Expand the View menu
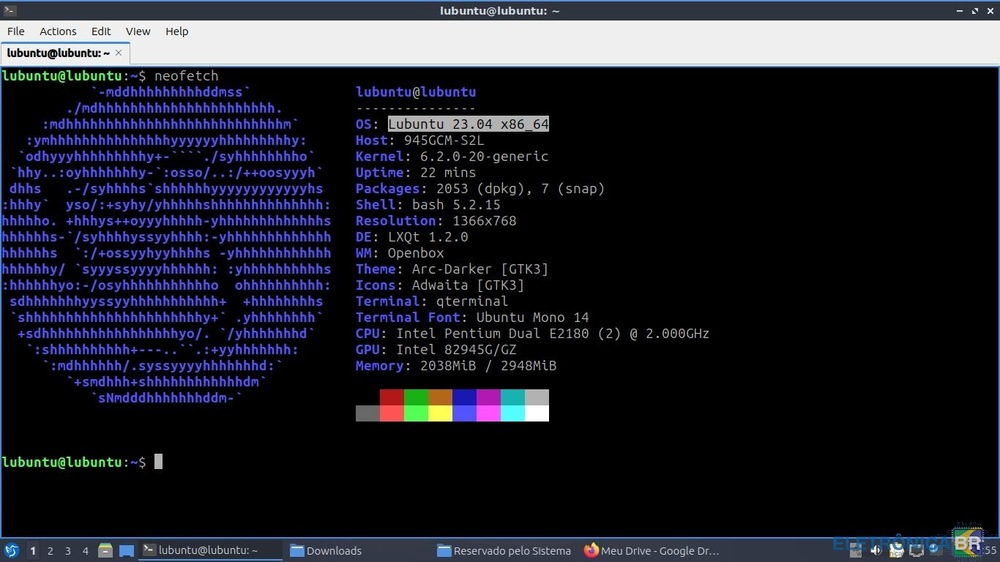Screen dimensions: 1000x562 [138, 31]
